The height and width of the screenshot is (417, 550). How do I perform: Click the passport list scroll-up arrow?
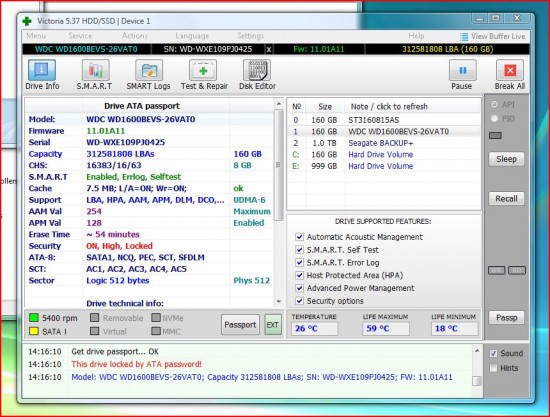pyautogui.click(x=279, y=104)
